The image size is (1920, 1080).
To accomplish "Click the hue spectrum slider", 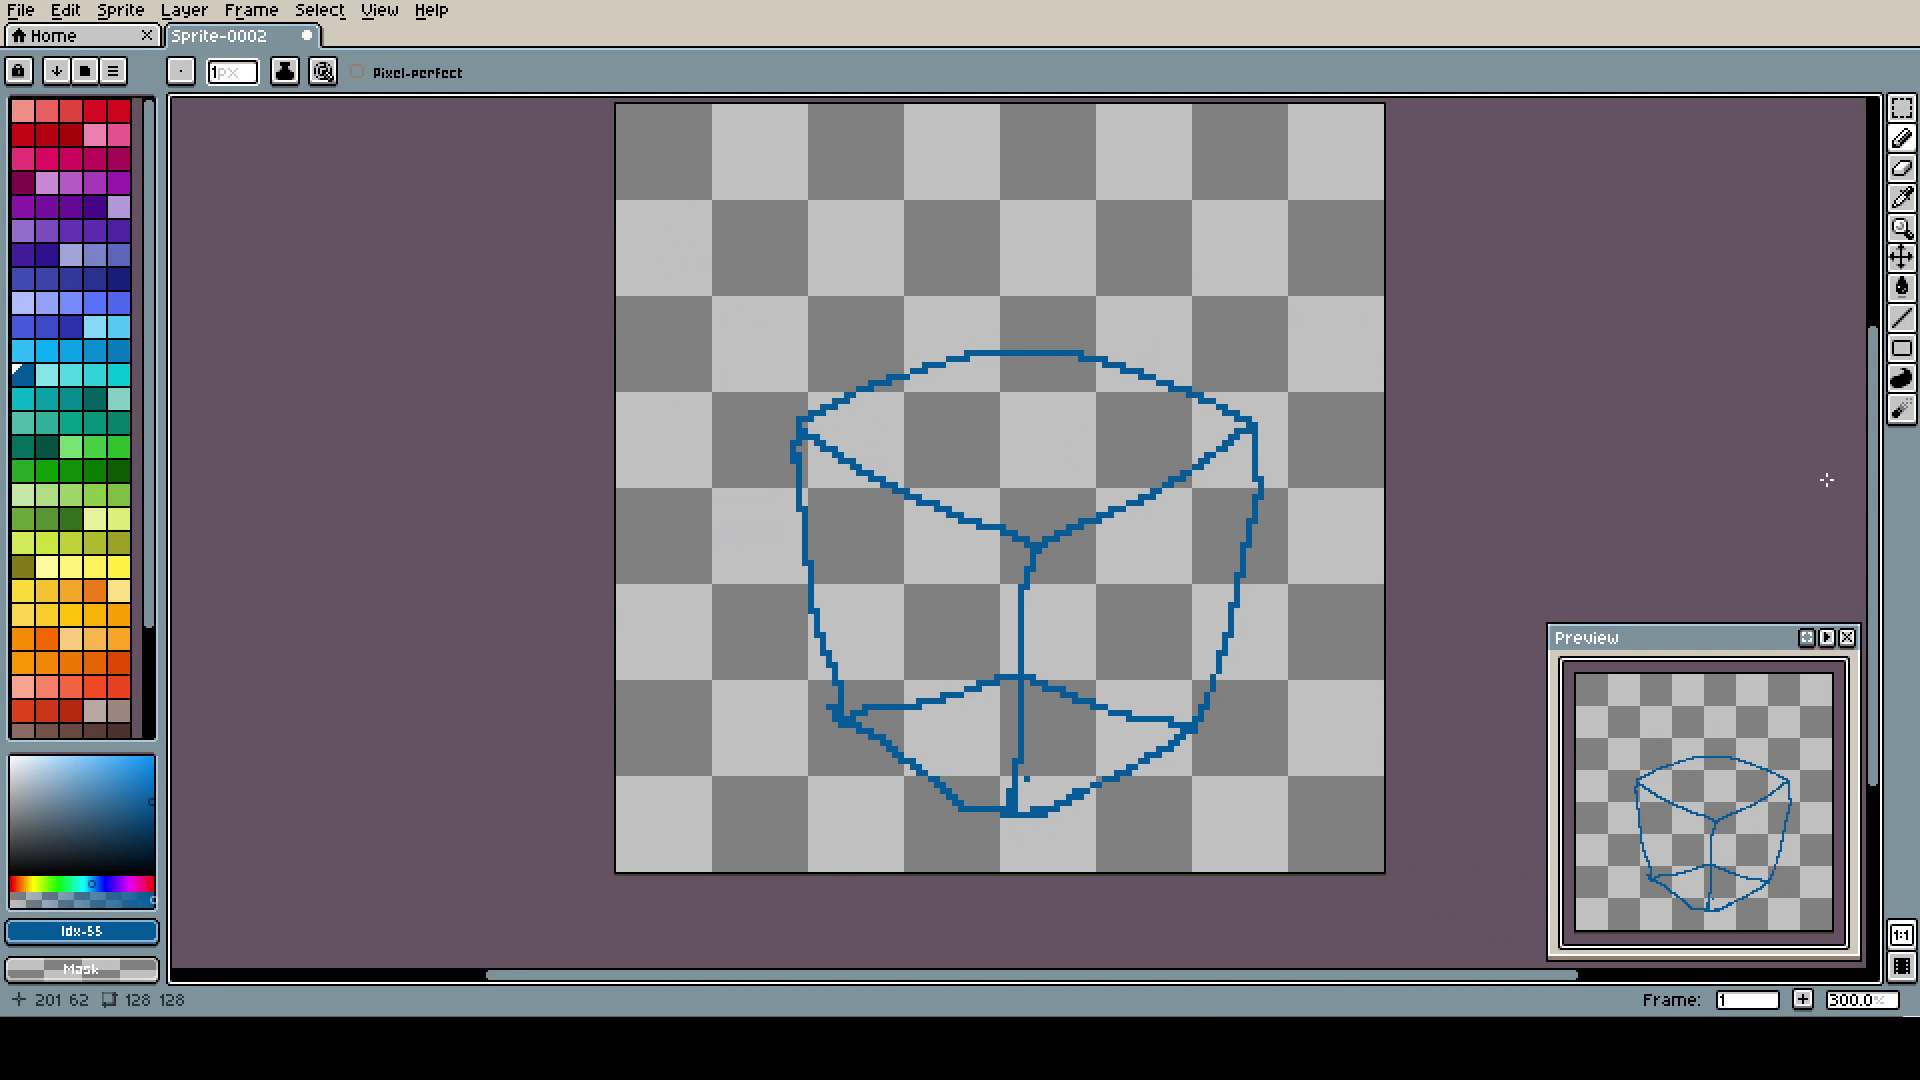I will point(82,884).
